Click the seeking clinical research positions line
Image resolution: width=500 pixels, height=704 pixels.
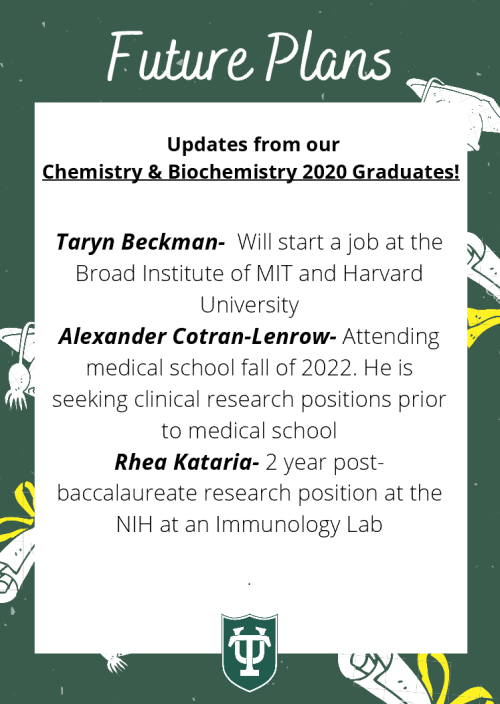pos(249,400)
